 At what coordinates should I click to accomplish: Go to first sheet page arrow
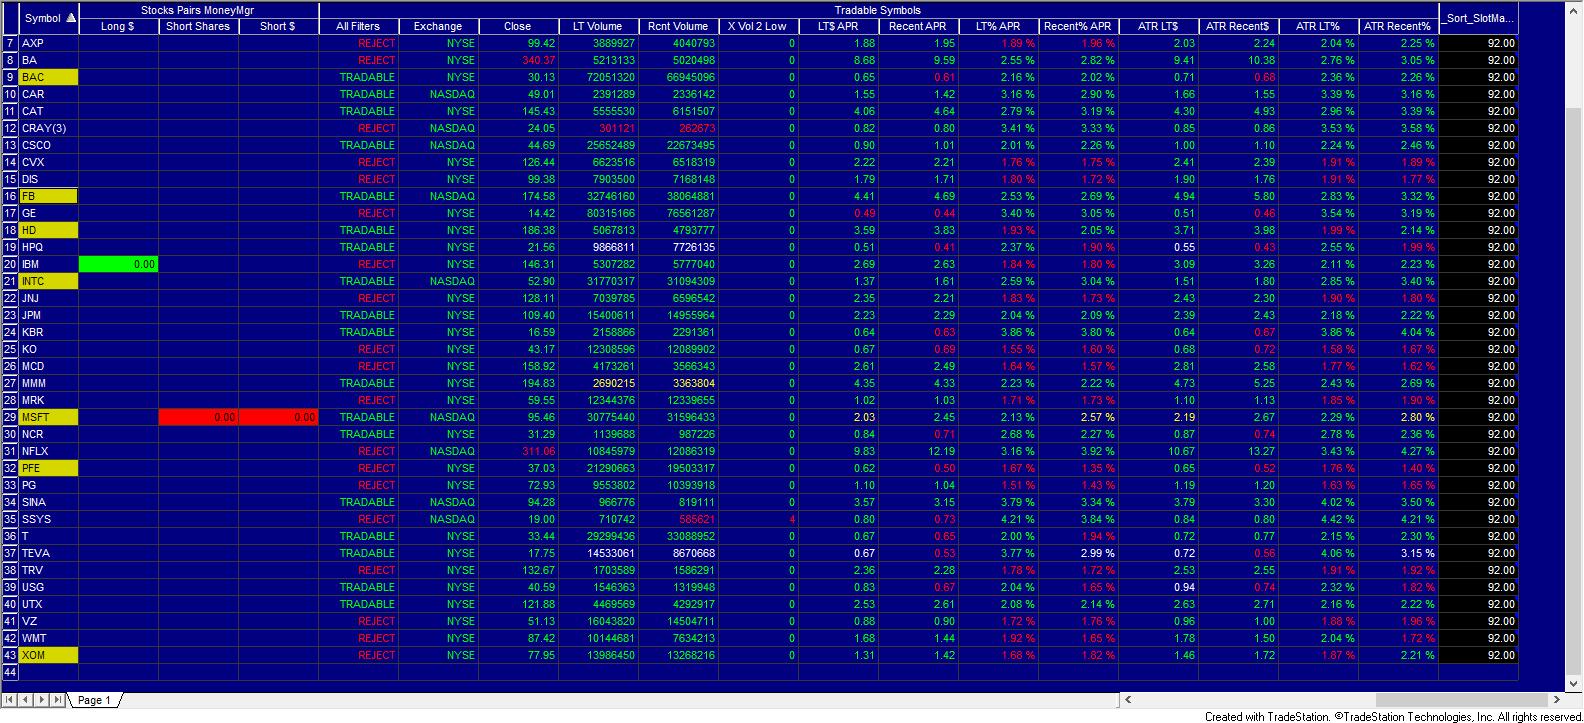coord(9,699)
